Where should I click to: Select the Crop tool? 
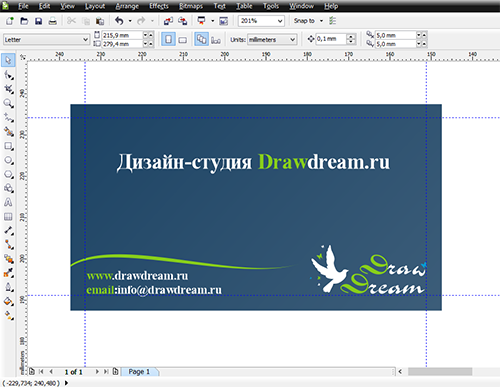pyautogui.click(x=8, y=89)
